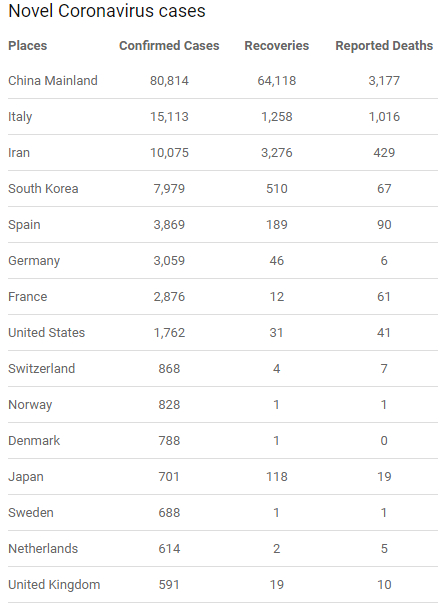This screenshot has width=445, height=608.
Task: Select the Confirmed Cases column header
Action: point(169,46)
